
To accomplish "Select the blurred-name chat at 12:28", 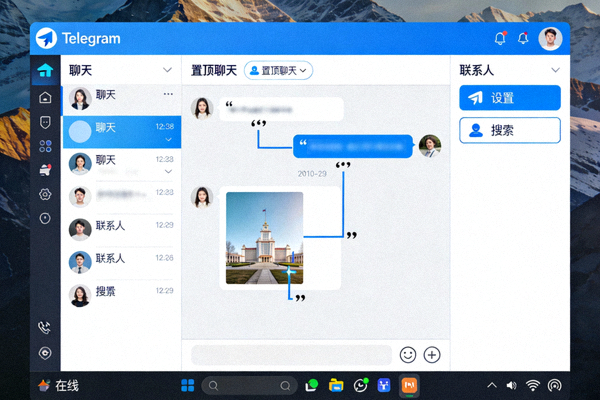I will 122,197.
